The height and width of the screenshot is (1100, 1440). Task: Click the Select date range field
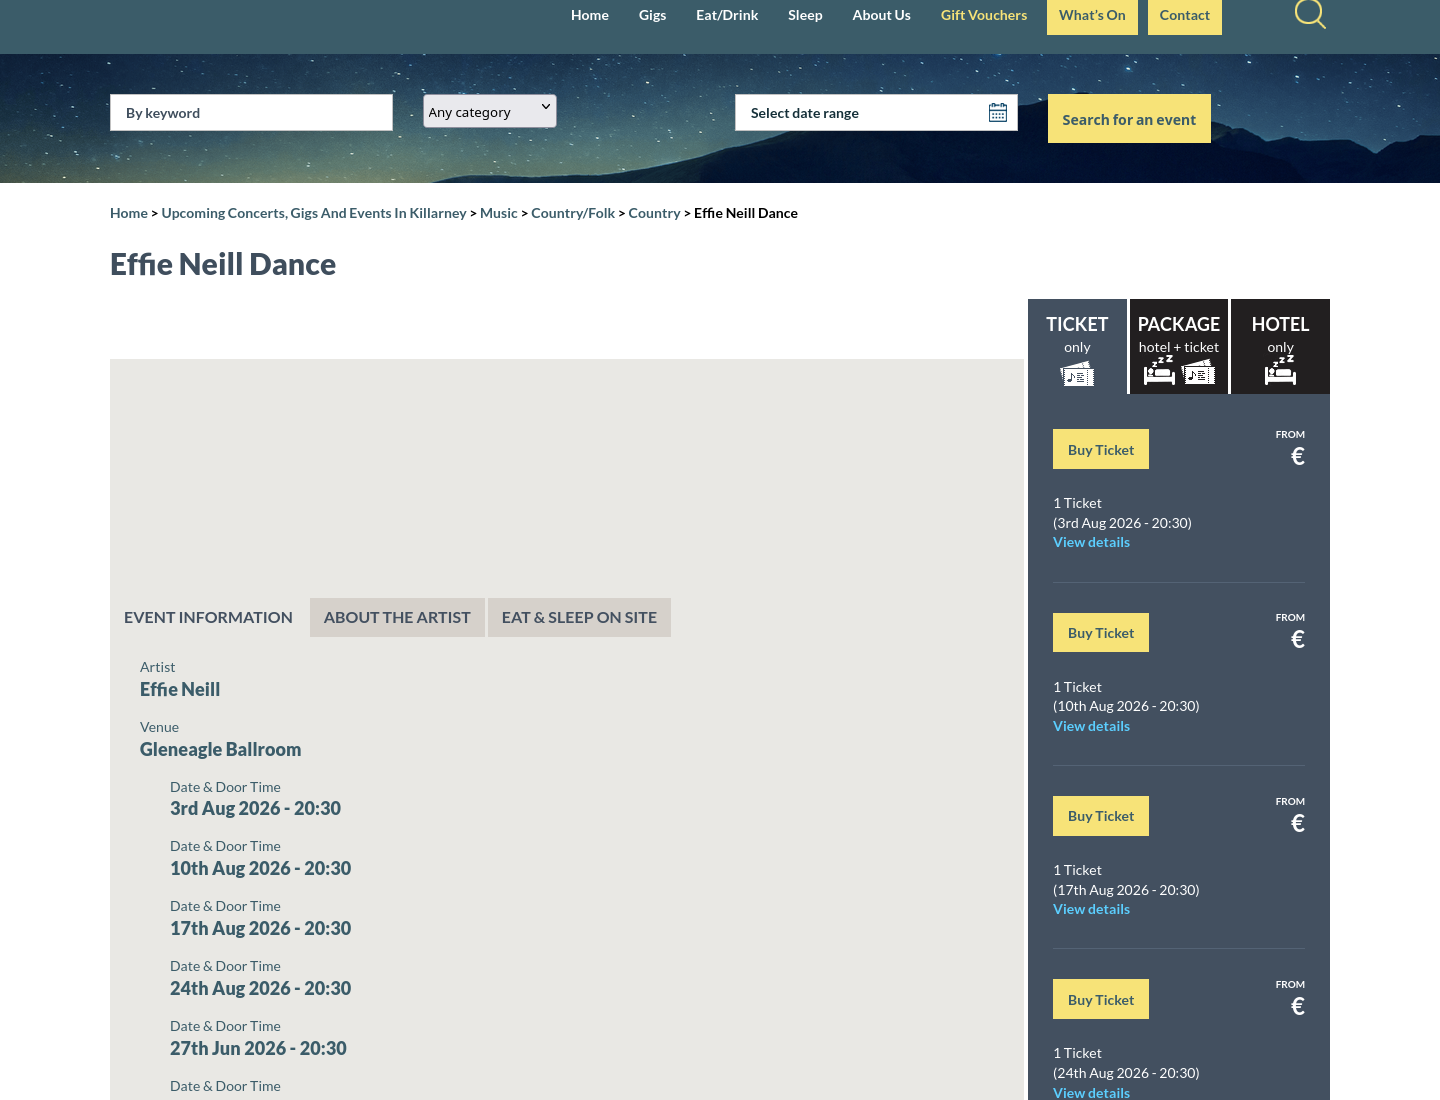coord(876,113)
